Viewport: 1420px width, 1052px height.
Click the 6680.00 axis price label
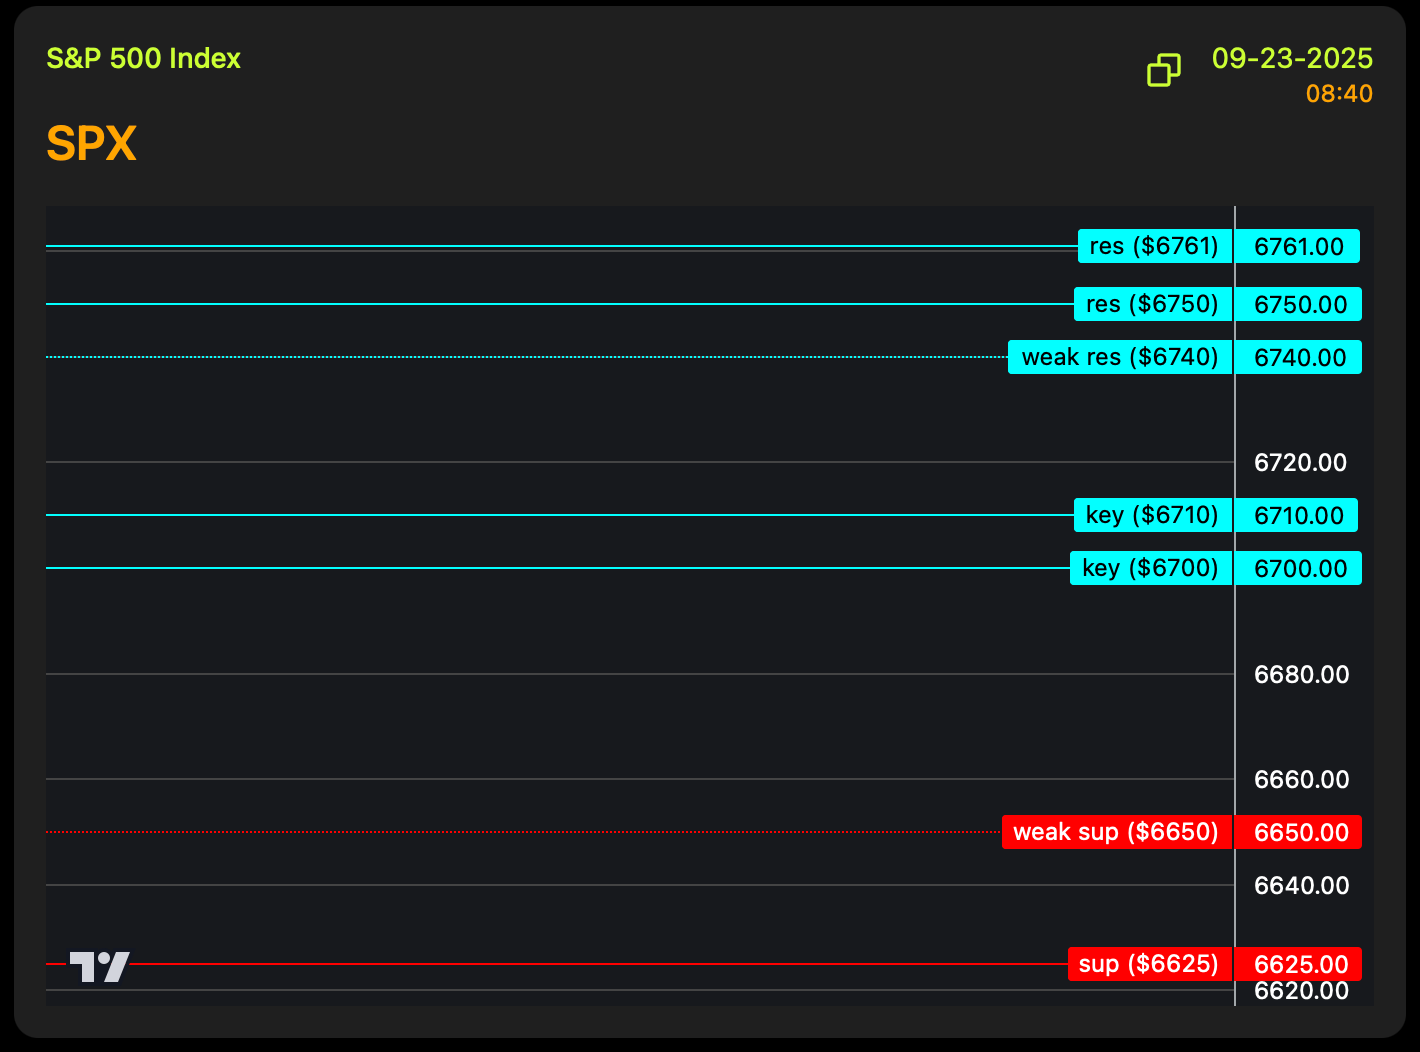pos(1301,675)
